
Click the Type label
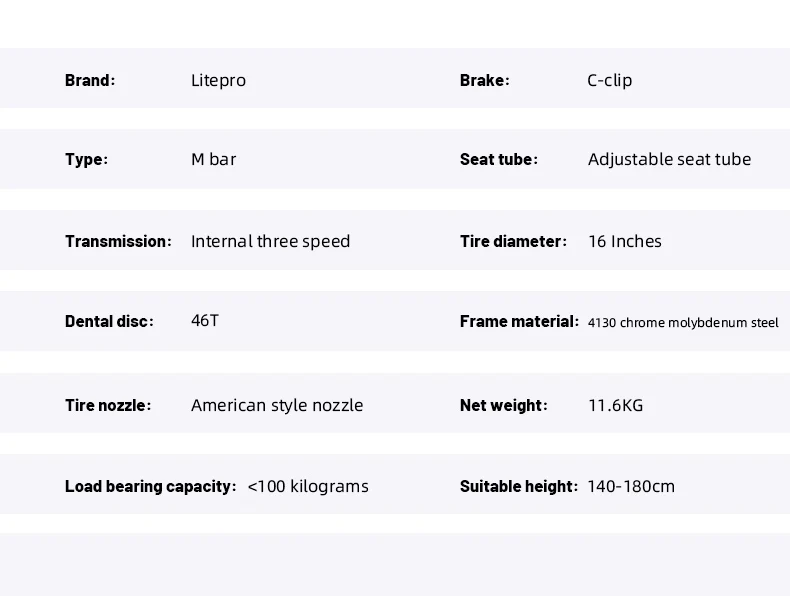coord(86,159)
